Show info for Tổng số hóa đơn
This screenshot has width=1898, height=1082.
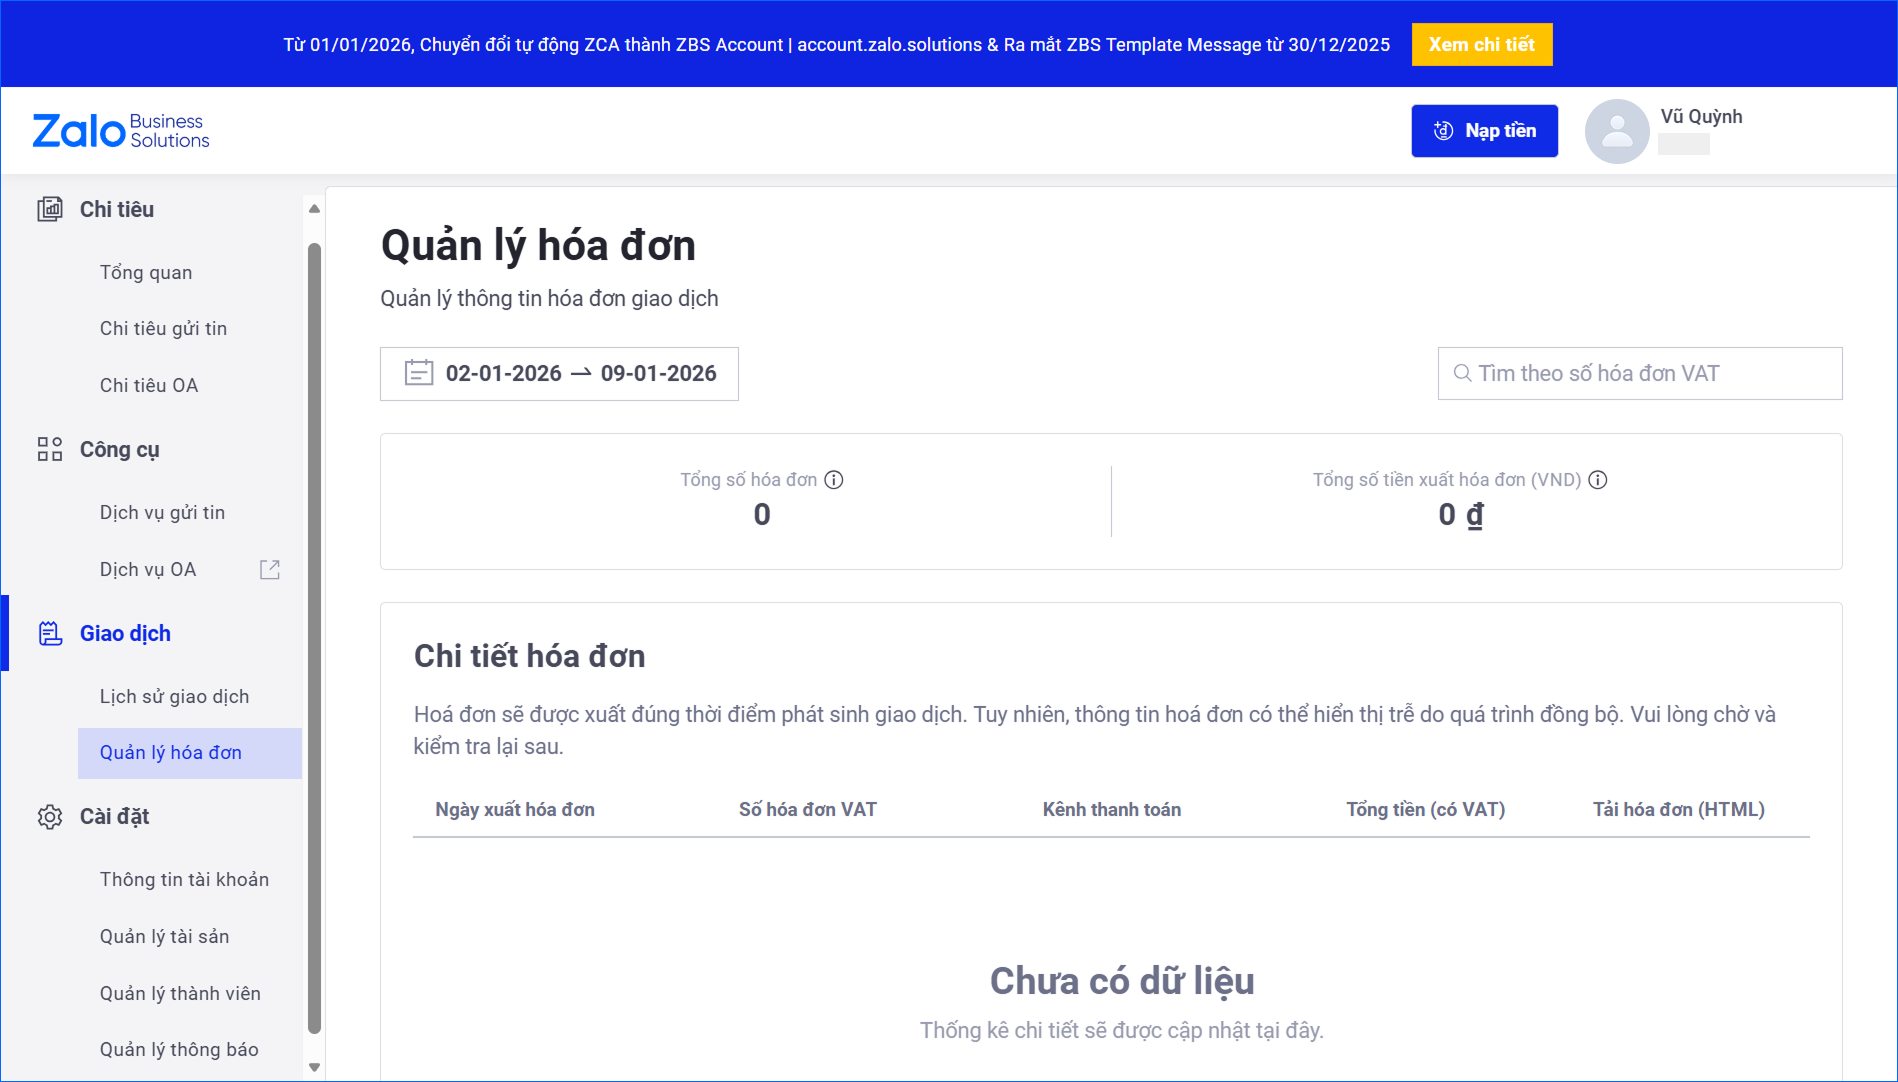click(834, 480)
